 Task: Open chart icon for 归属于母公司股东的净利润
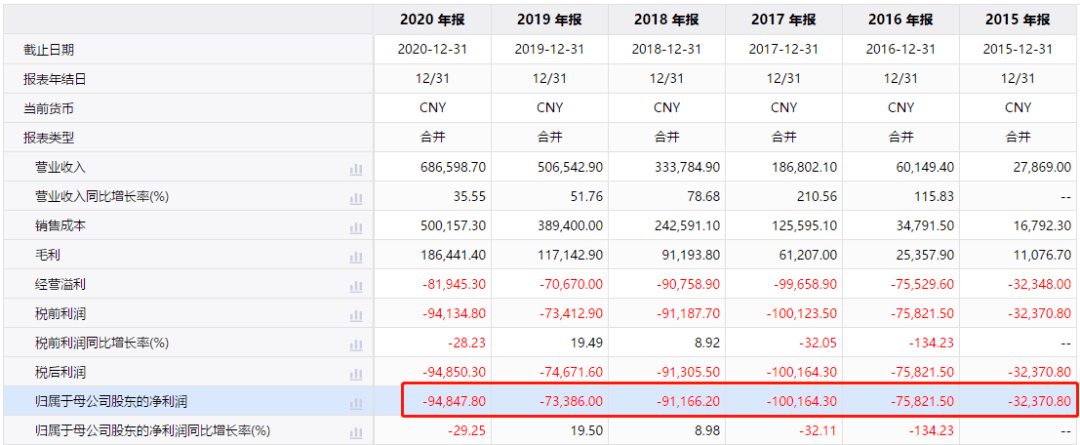click(355, 403)
